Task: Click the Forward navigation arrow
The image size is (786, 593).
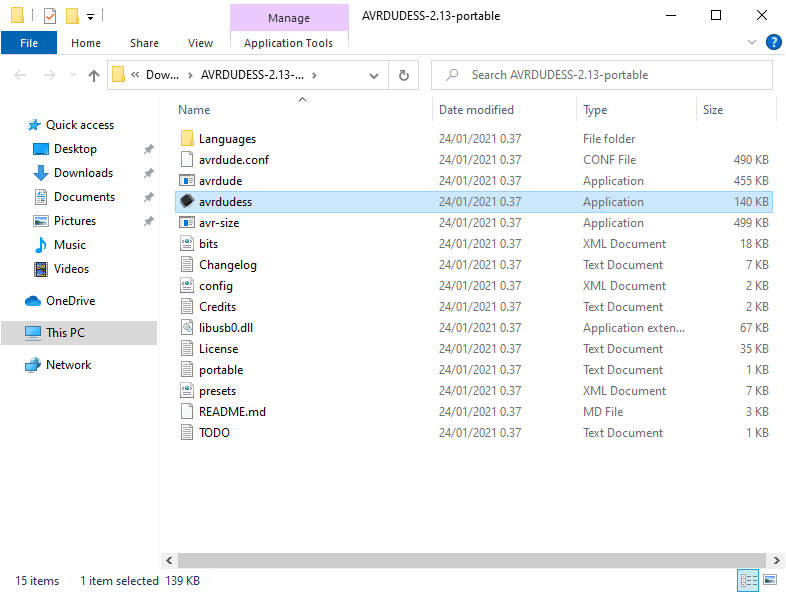Action: (50, 75)
